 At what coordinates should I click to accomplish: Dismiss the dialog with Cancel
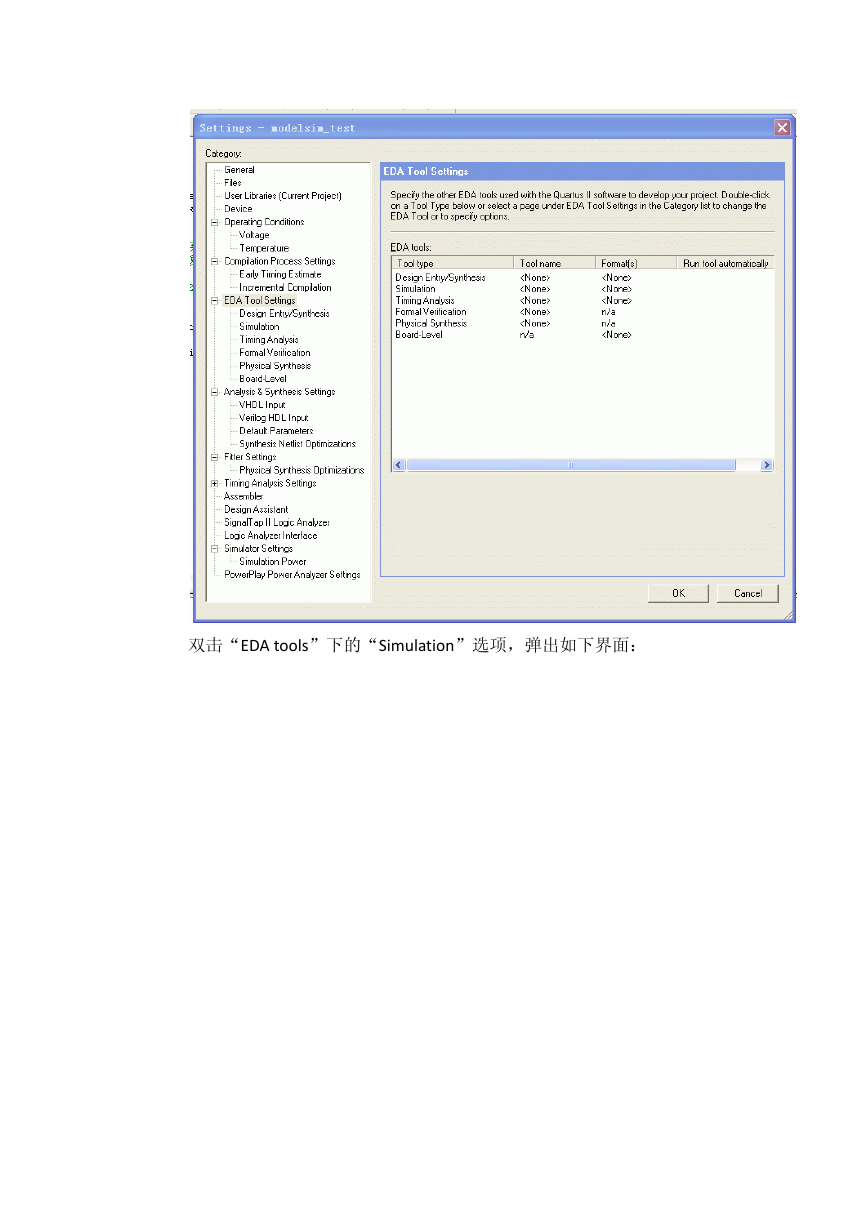pos(748,593)
